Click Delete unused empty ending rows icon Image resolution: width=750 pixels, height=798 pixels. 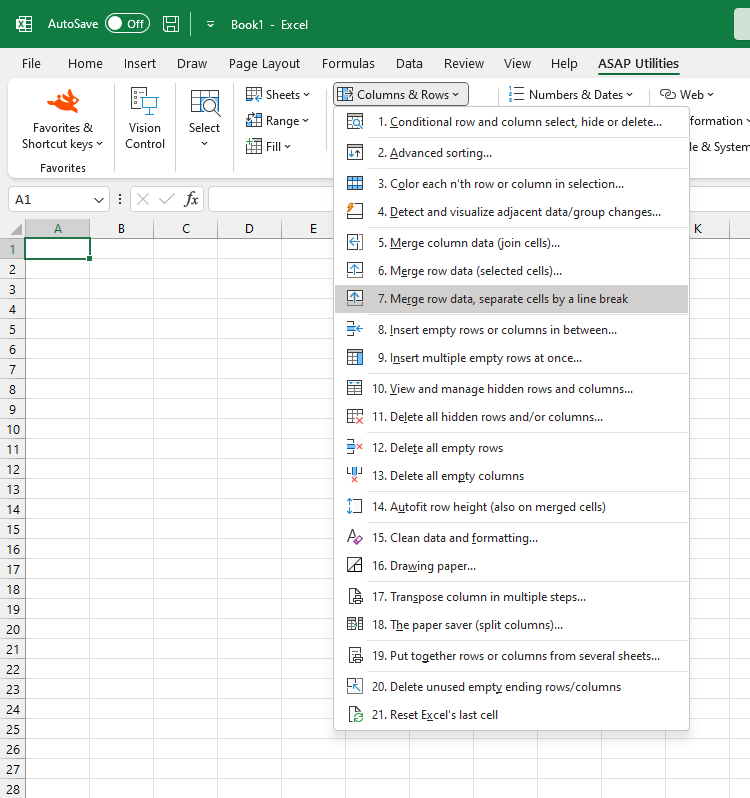(355, 687)
